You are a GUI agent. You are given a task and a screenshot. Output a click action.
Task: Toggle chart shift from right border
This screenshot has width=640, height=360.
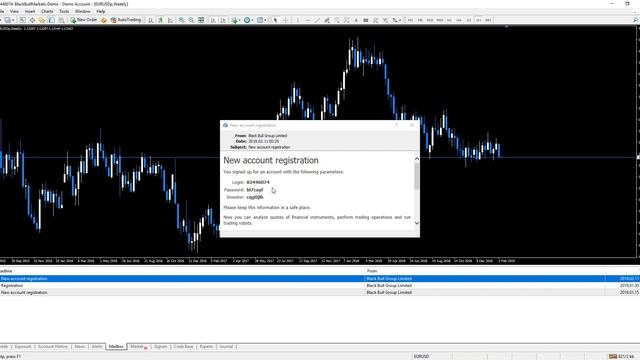[223, 20]
